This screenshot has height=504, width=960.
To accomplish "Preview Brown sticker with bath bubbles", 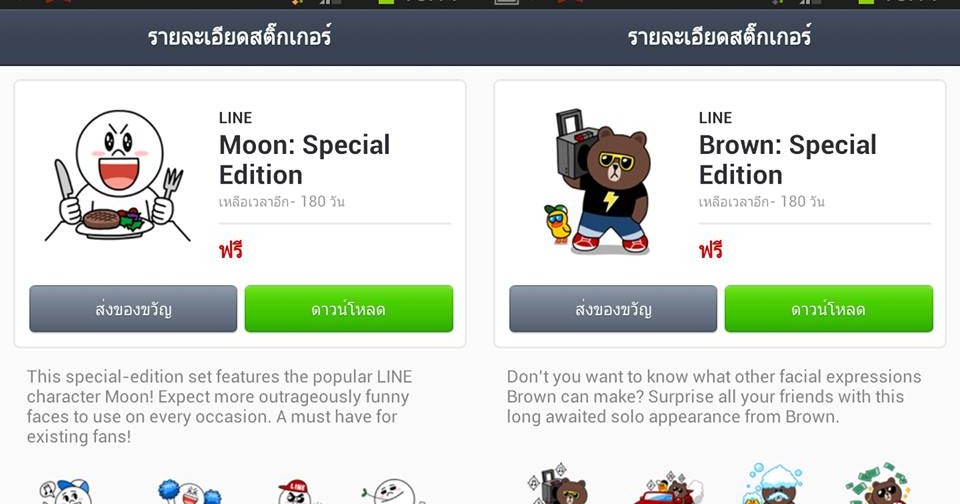I will (773, 484).
